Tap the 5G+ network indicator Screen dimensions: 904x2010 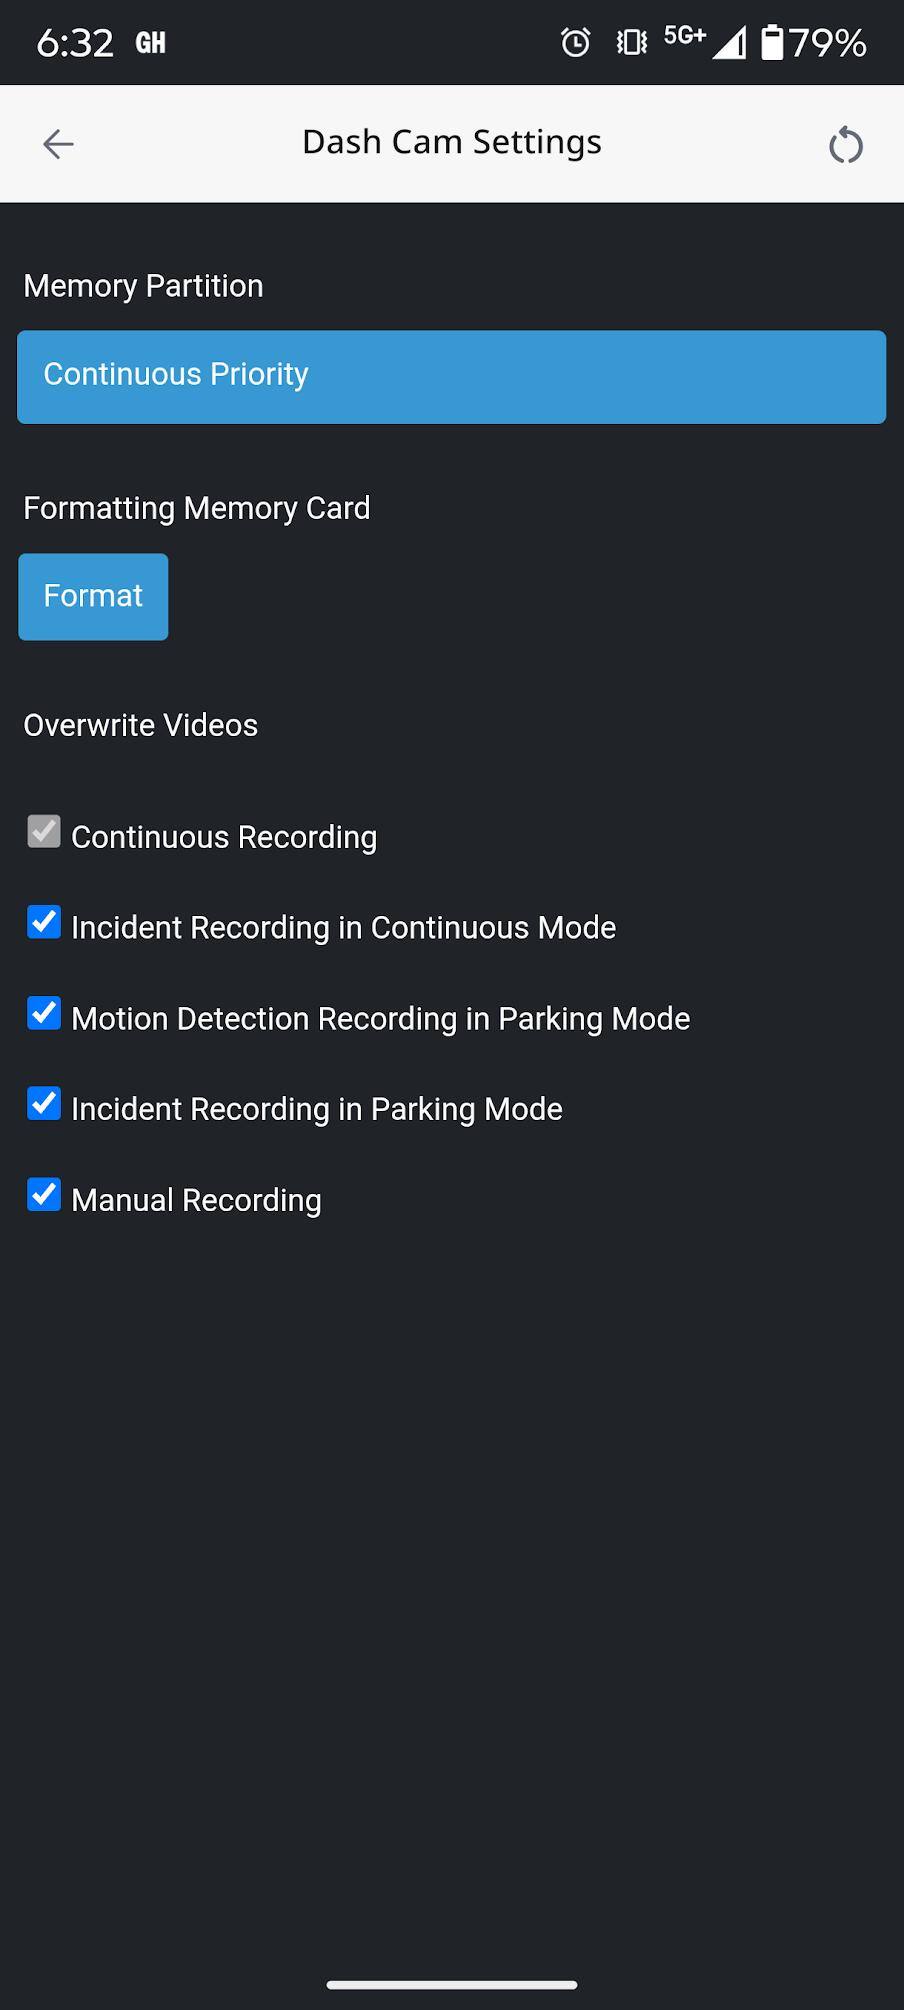685,37
